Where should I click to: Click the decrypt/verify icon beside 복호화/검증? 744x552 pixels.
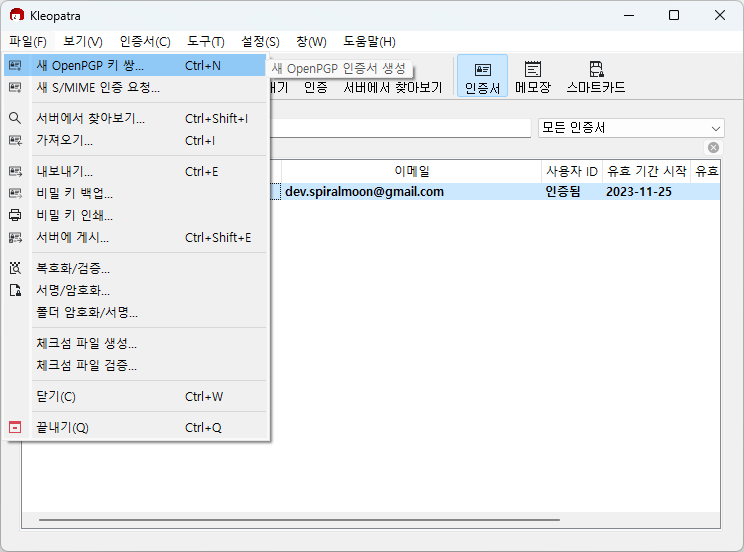pyautogui.click(x=15, y=268)
